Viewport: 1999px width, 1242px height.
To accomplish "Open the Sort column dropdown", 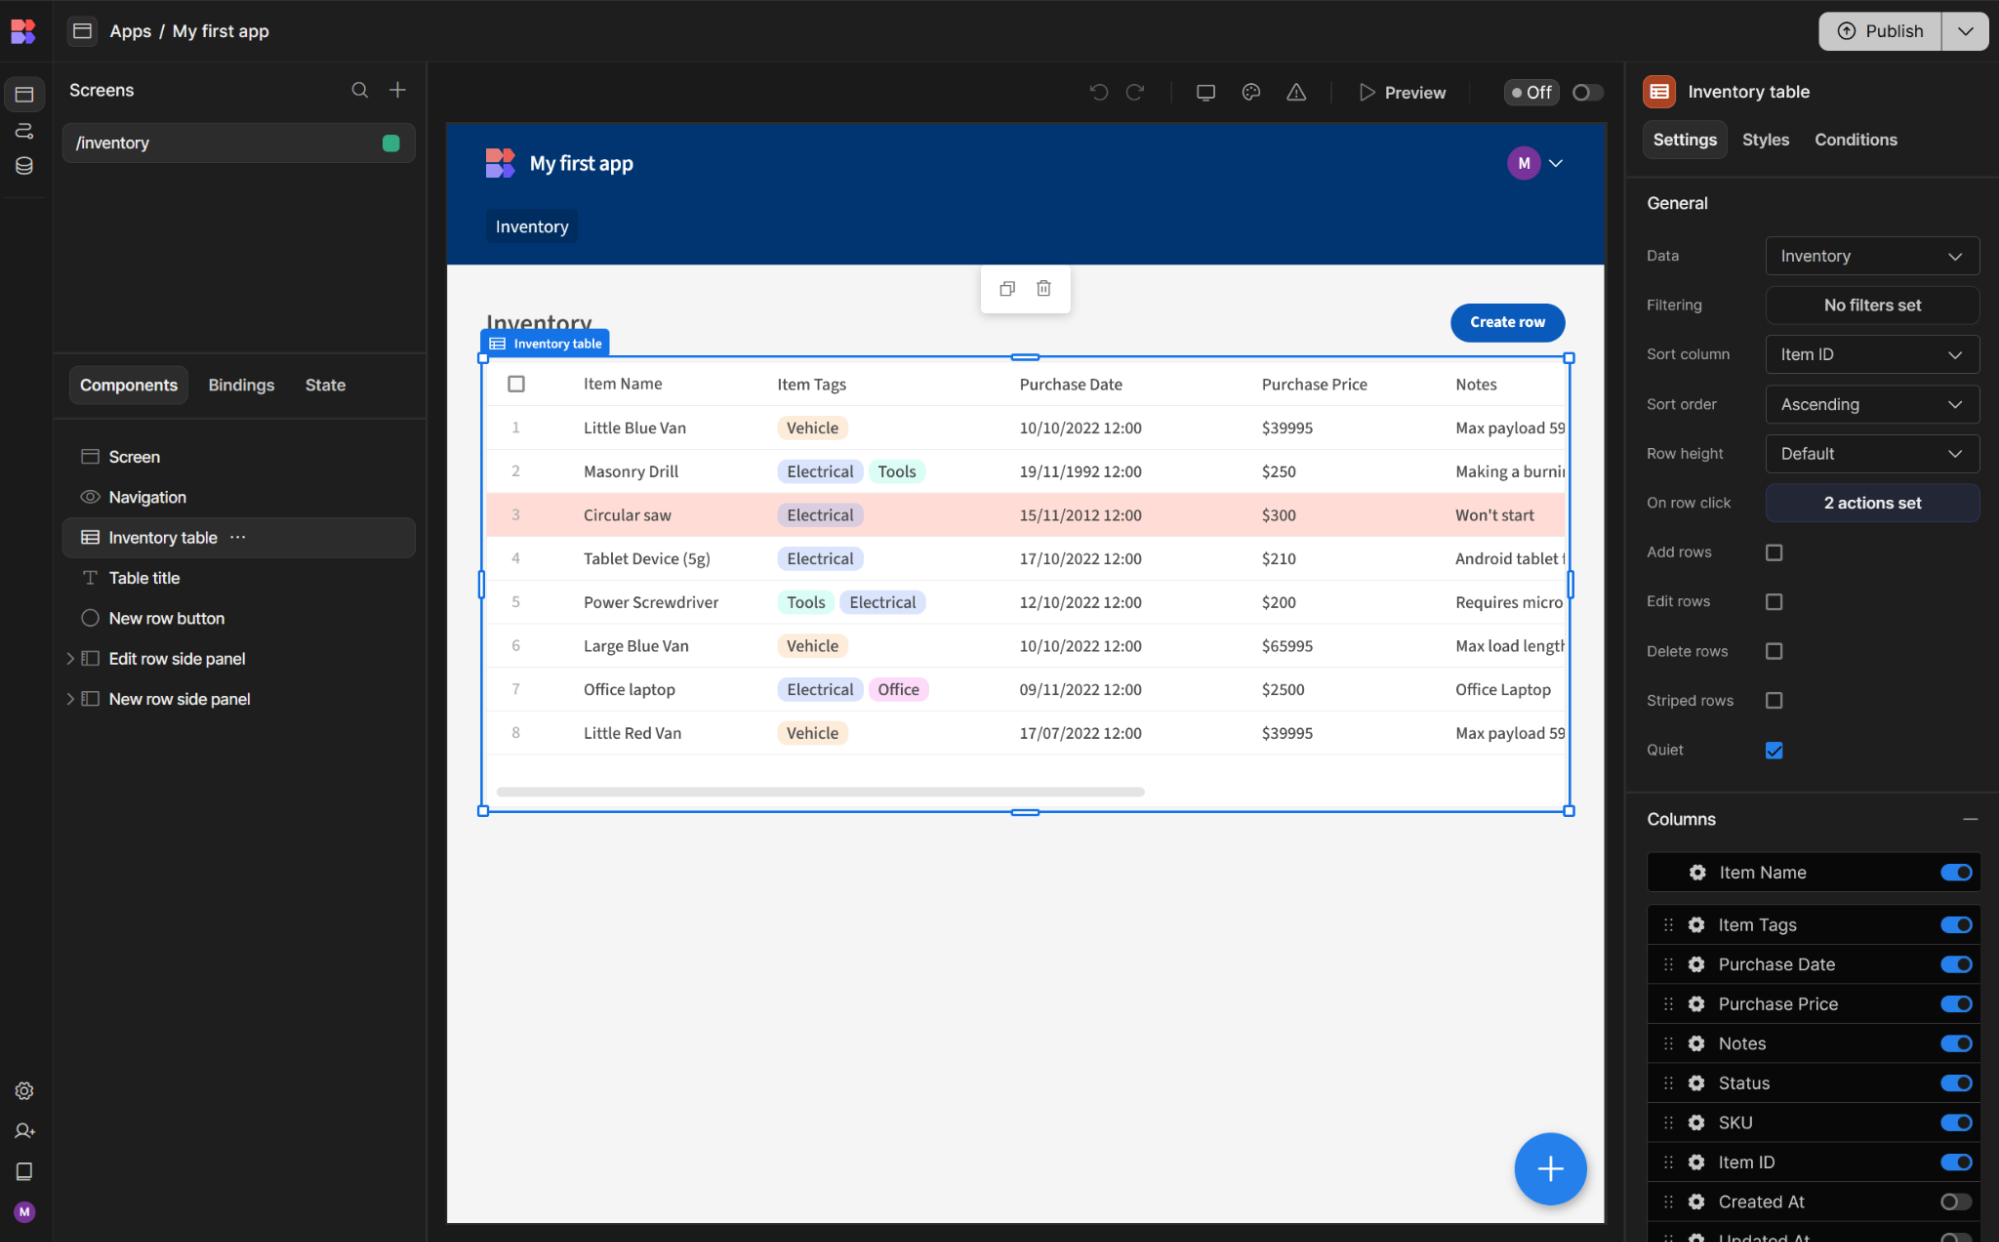I will coord(1872,354).
